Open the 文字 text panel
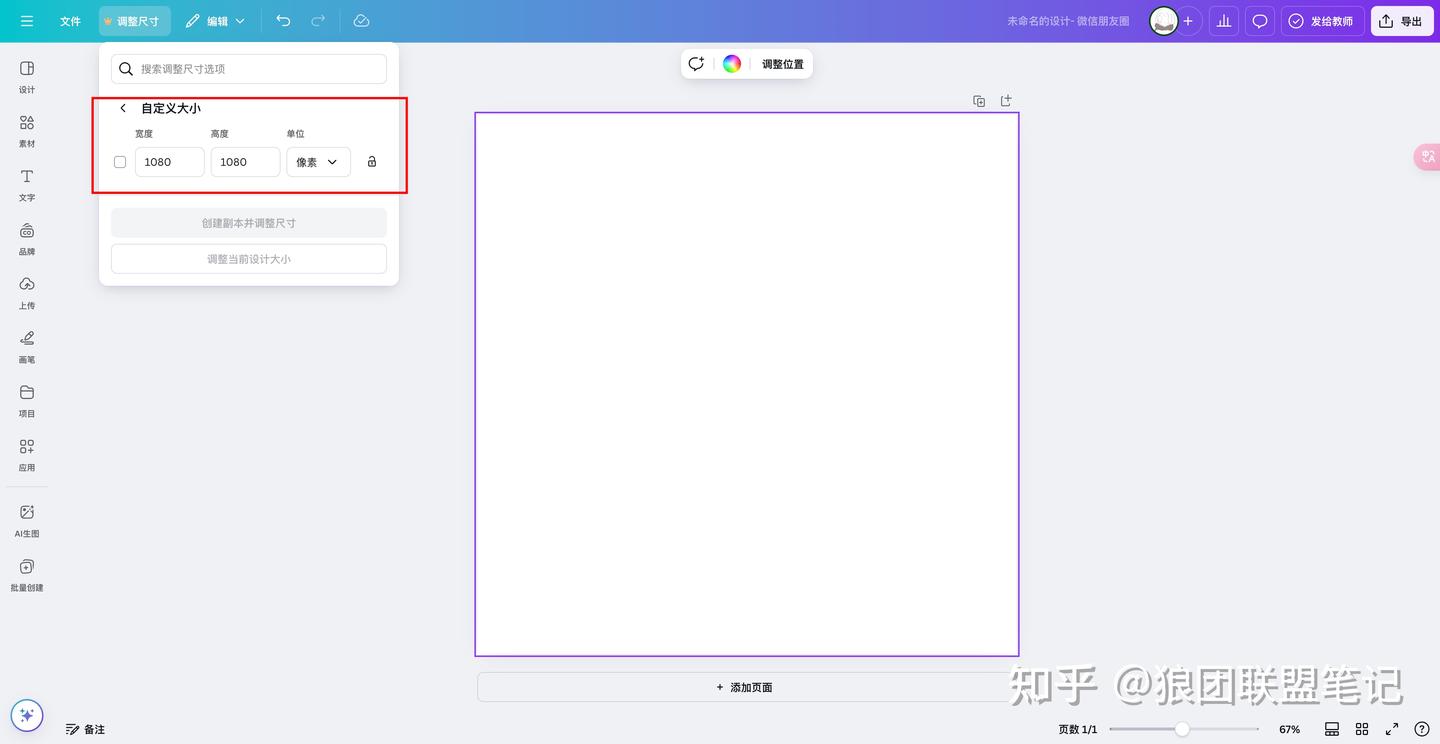This screenshot has height=744, width=1440. pos(27,184)
